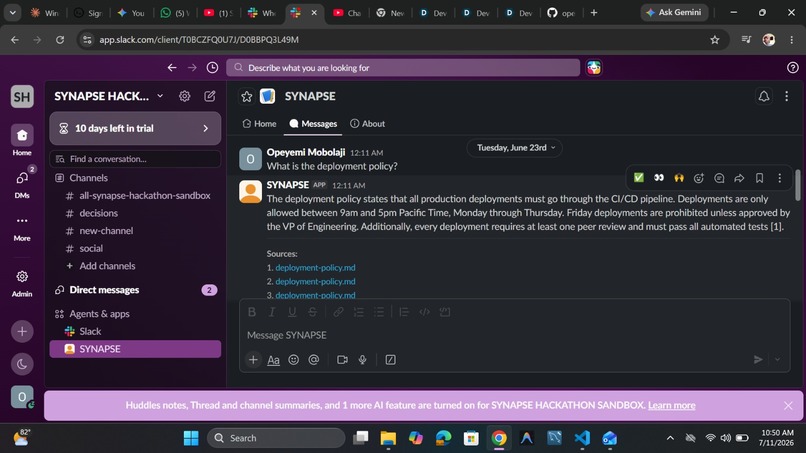Switch to the Home tab of SYNAPSE
The image size is (806, 453).
[x=260, y=123]
